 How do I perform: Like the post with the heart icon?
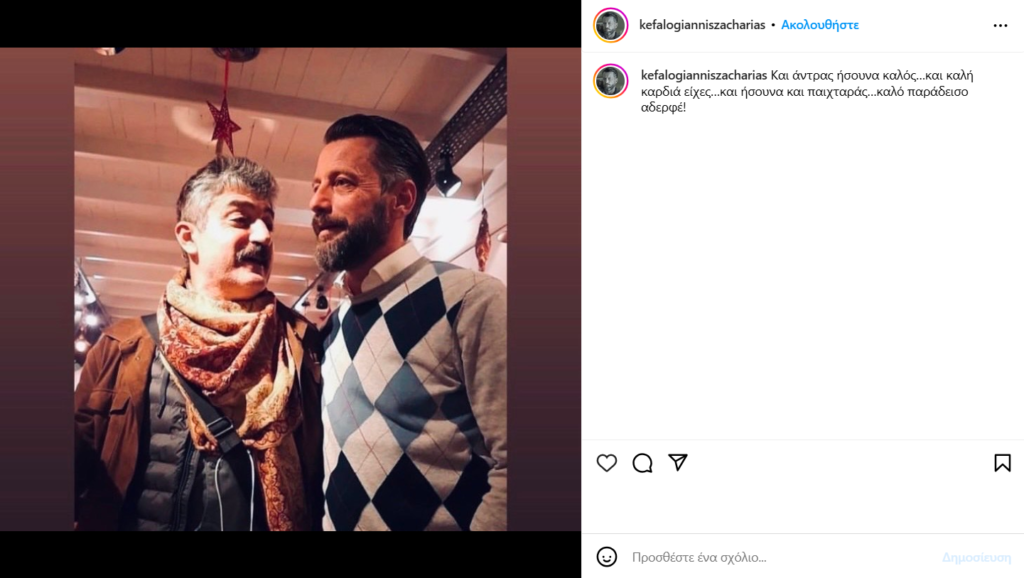click(x=607, y=463)
